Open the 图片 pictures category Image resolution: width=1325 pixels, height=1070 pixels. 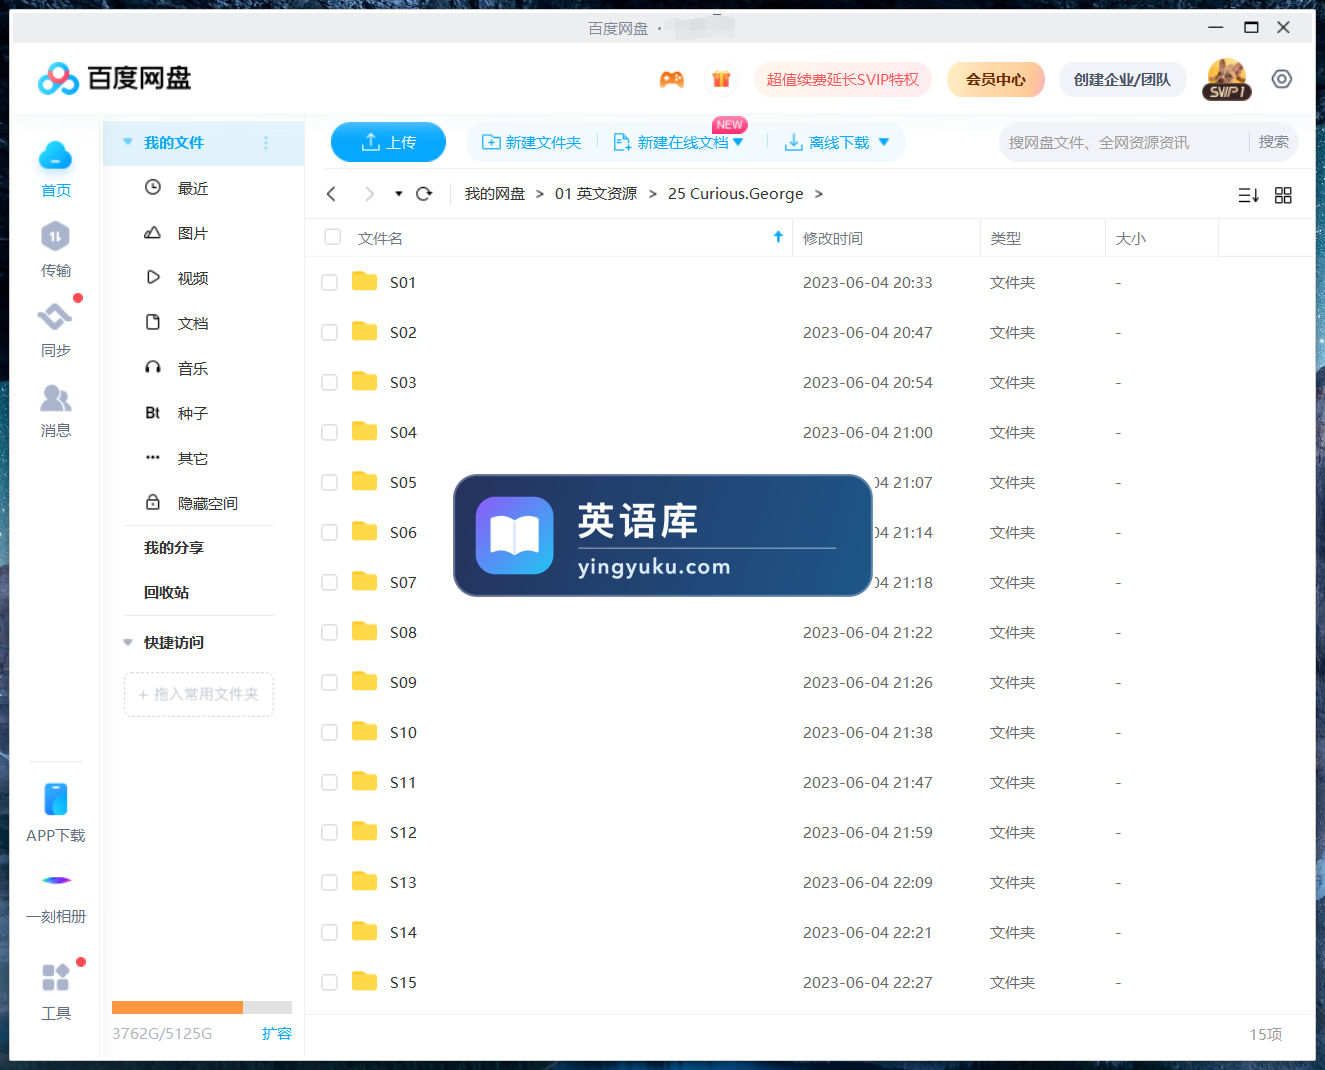[x=193, y=233]
